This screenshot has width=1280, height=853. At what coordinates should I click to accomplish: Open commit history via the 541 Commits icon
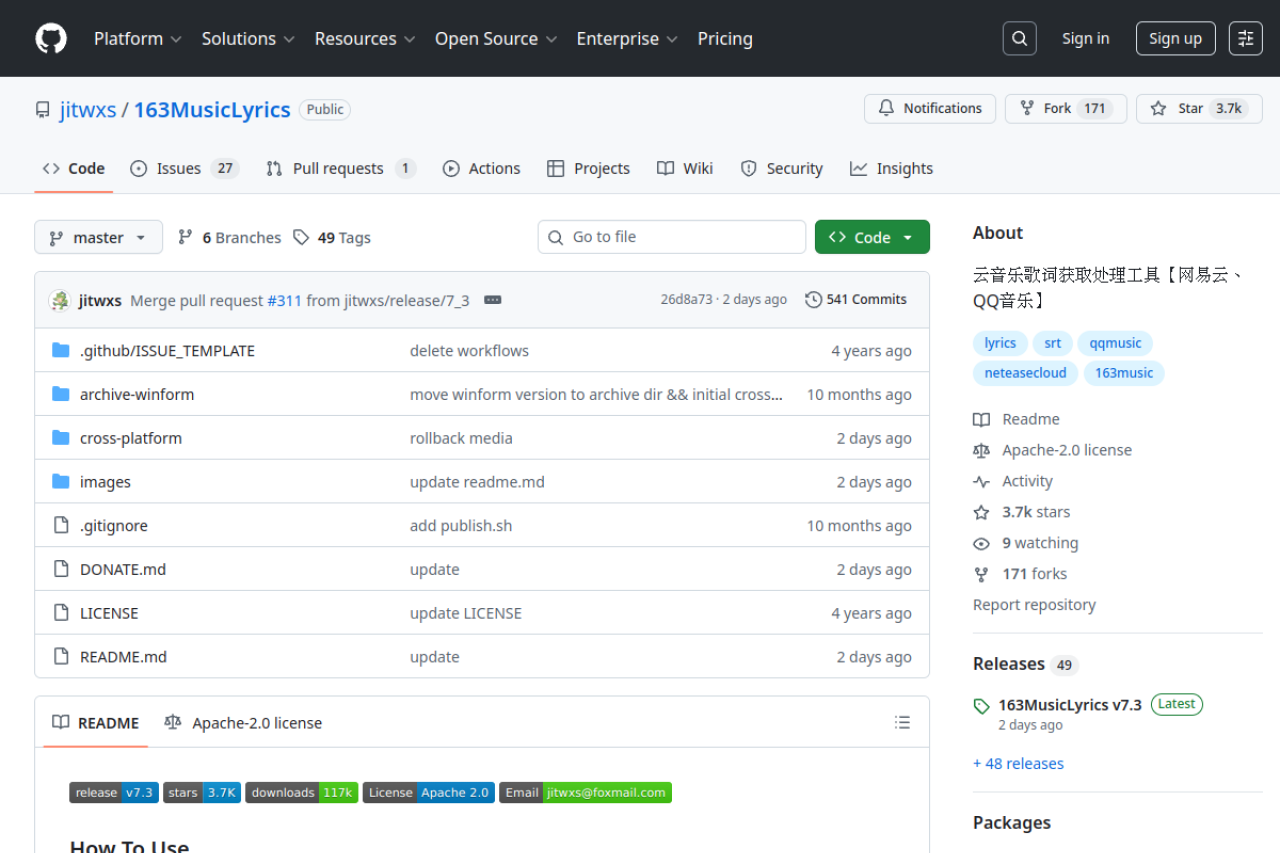pos(813,299)
